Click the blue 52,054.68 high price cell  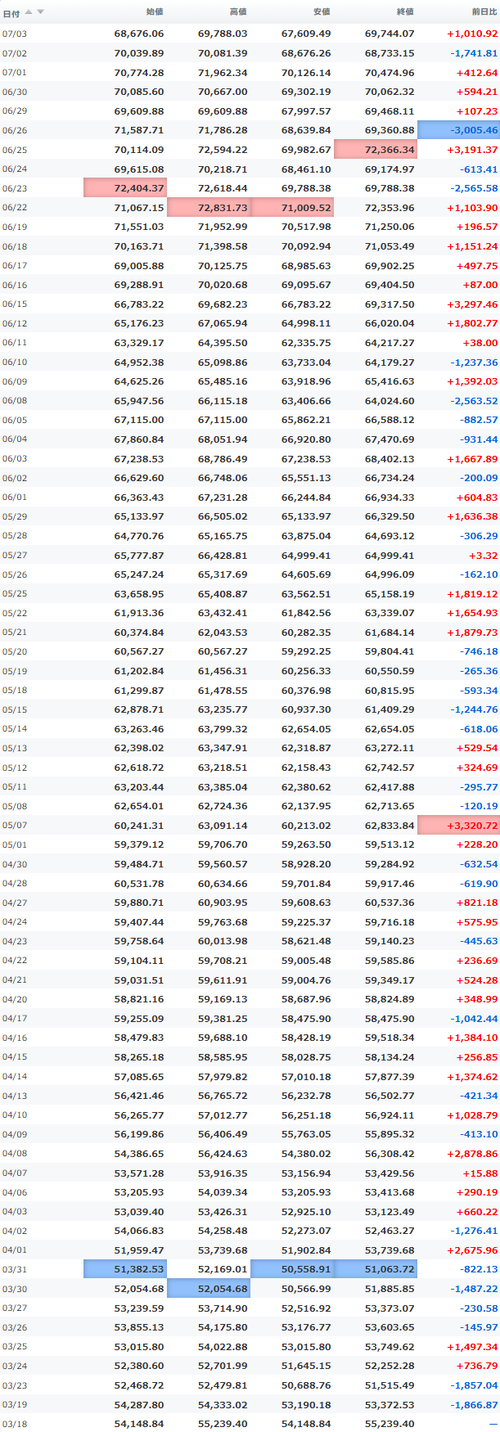pyautogui.click(x=208, y=1288)
